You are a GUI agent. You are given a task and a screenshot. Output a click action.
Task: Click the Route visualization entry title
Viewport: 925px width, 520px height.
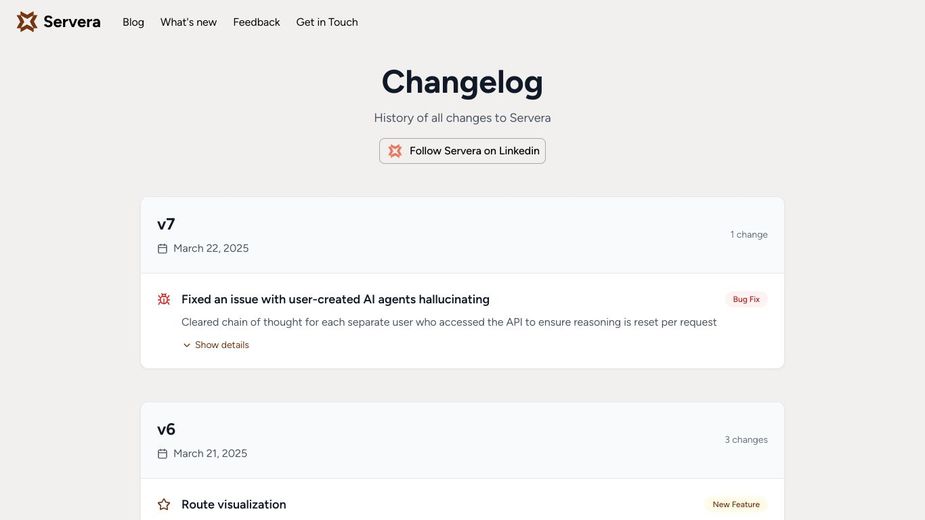(x=234, y=505)
